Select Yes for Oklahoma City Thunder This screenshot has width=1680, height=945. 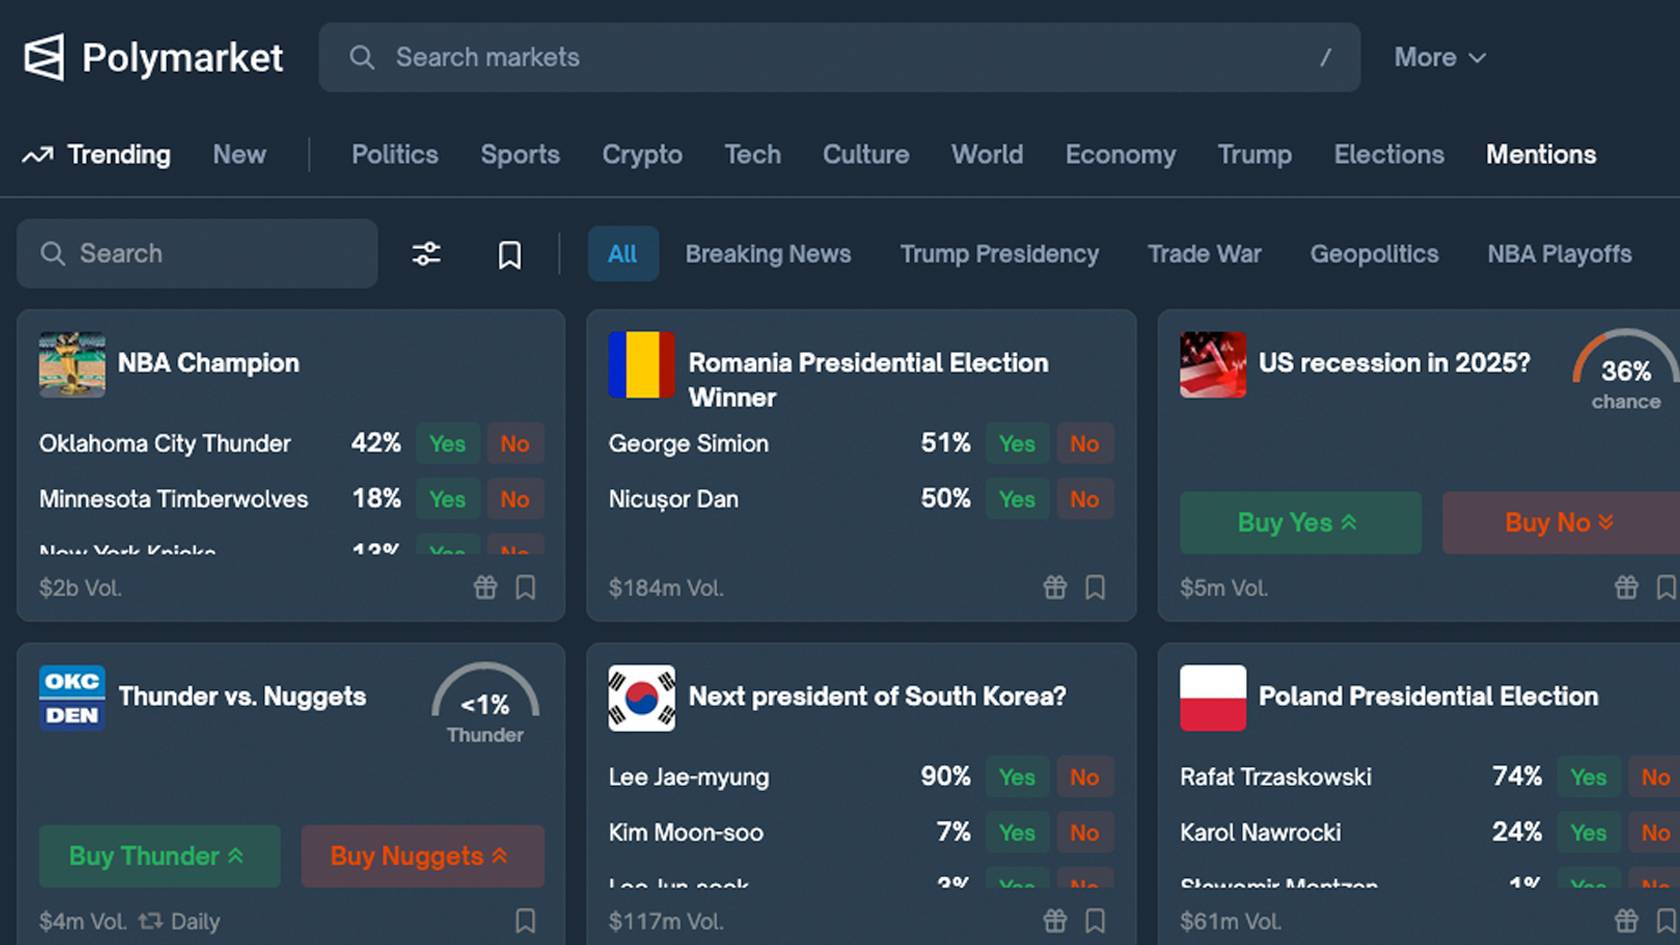click(x=447, y=444)
